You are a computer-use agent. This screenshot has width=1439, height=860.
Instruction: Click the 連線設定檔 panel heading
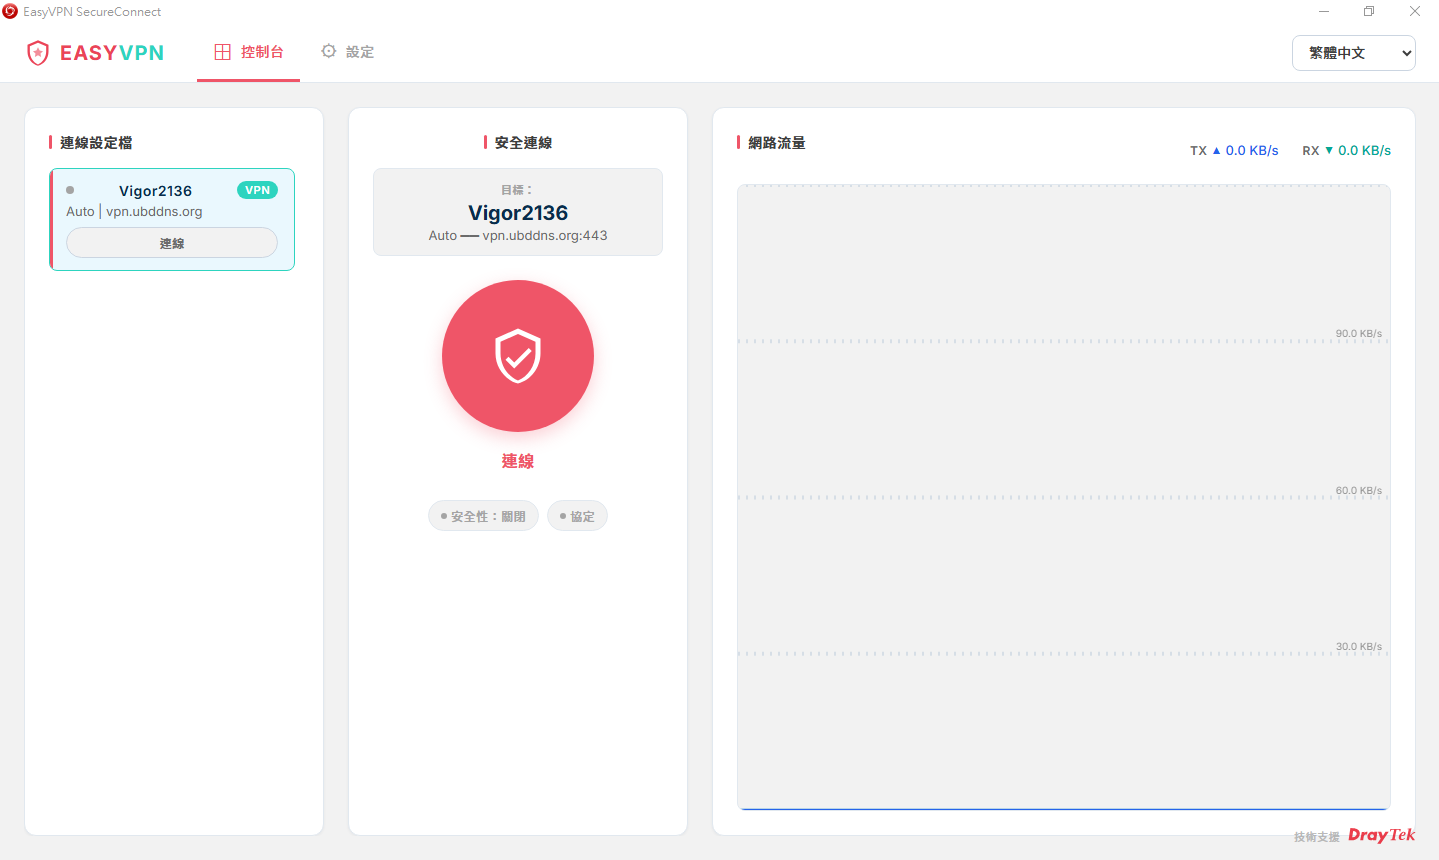[x=96, y=143]
